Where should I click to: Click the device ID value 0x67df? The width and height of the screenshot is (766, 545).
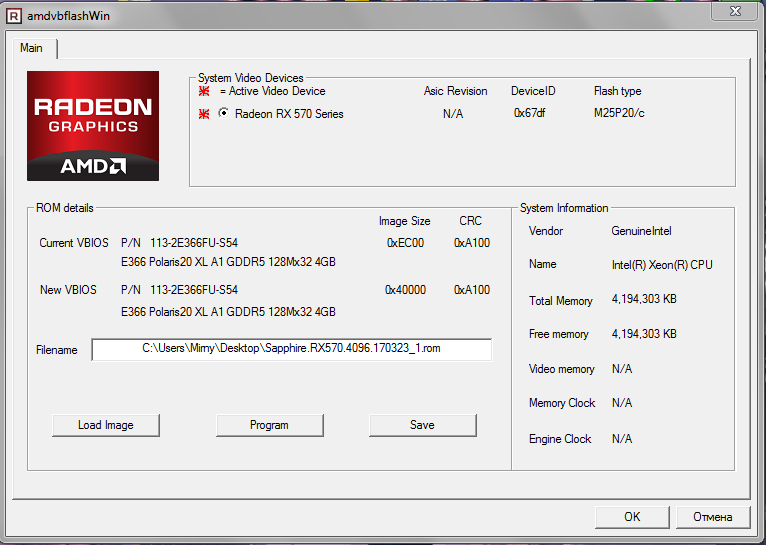(x=530, y=113)
